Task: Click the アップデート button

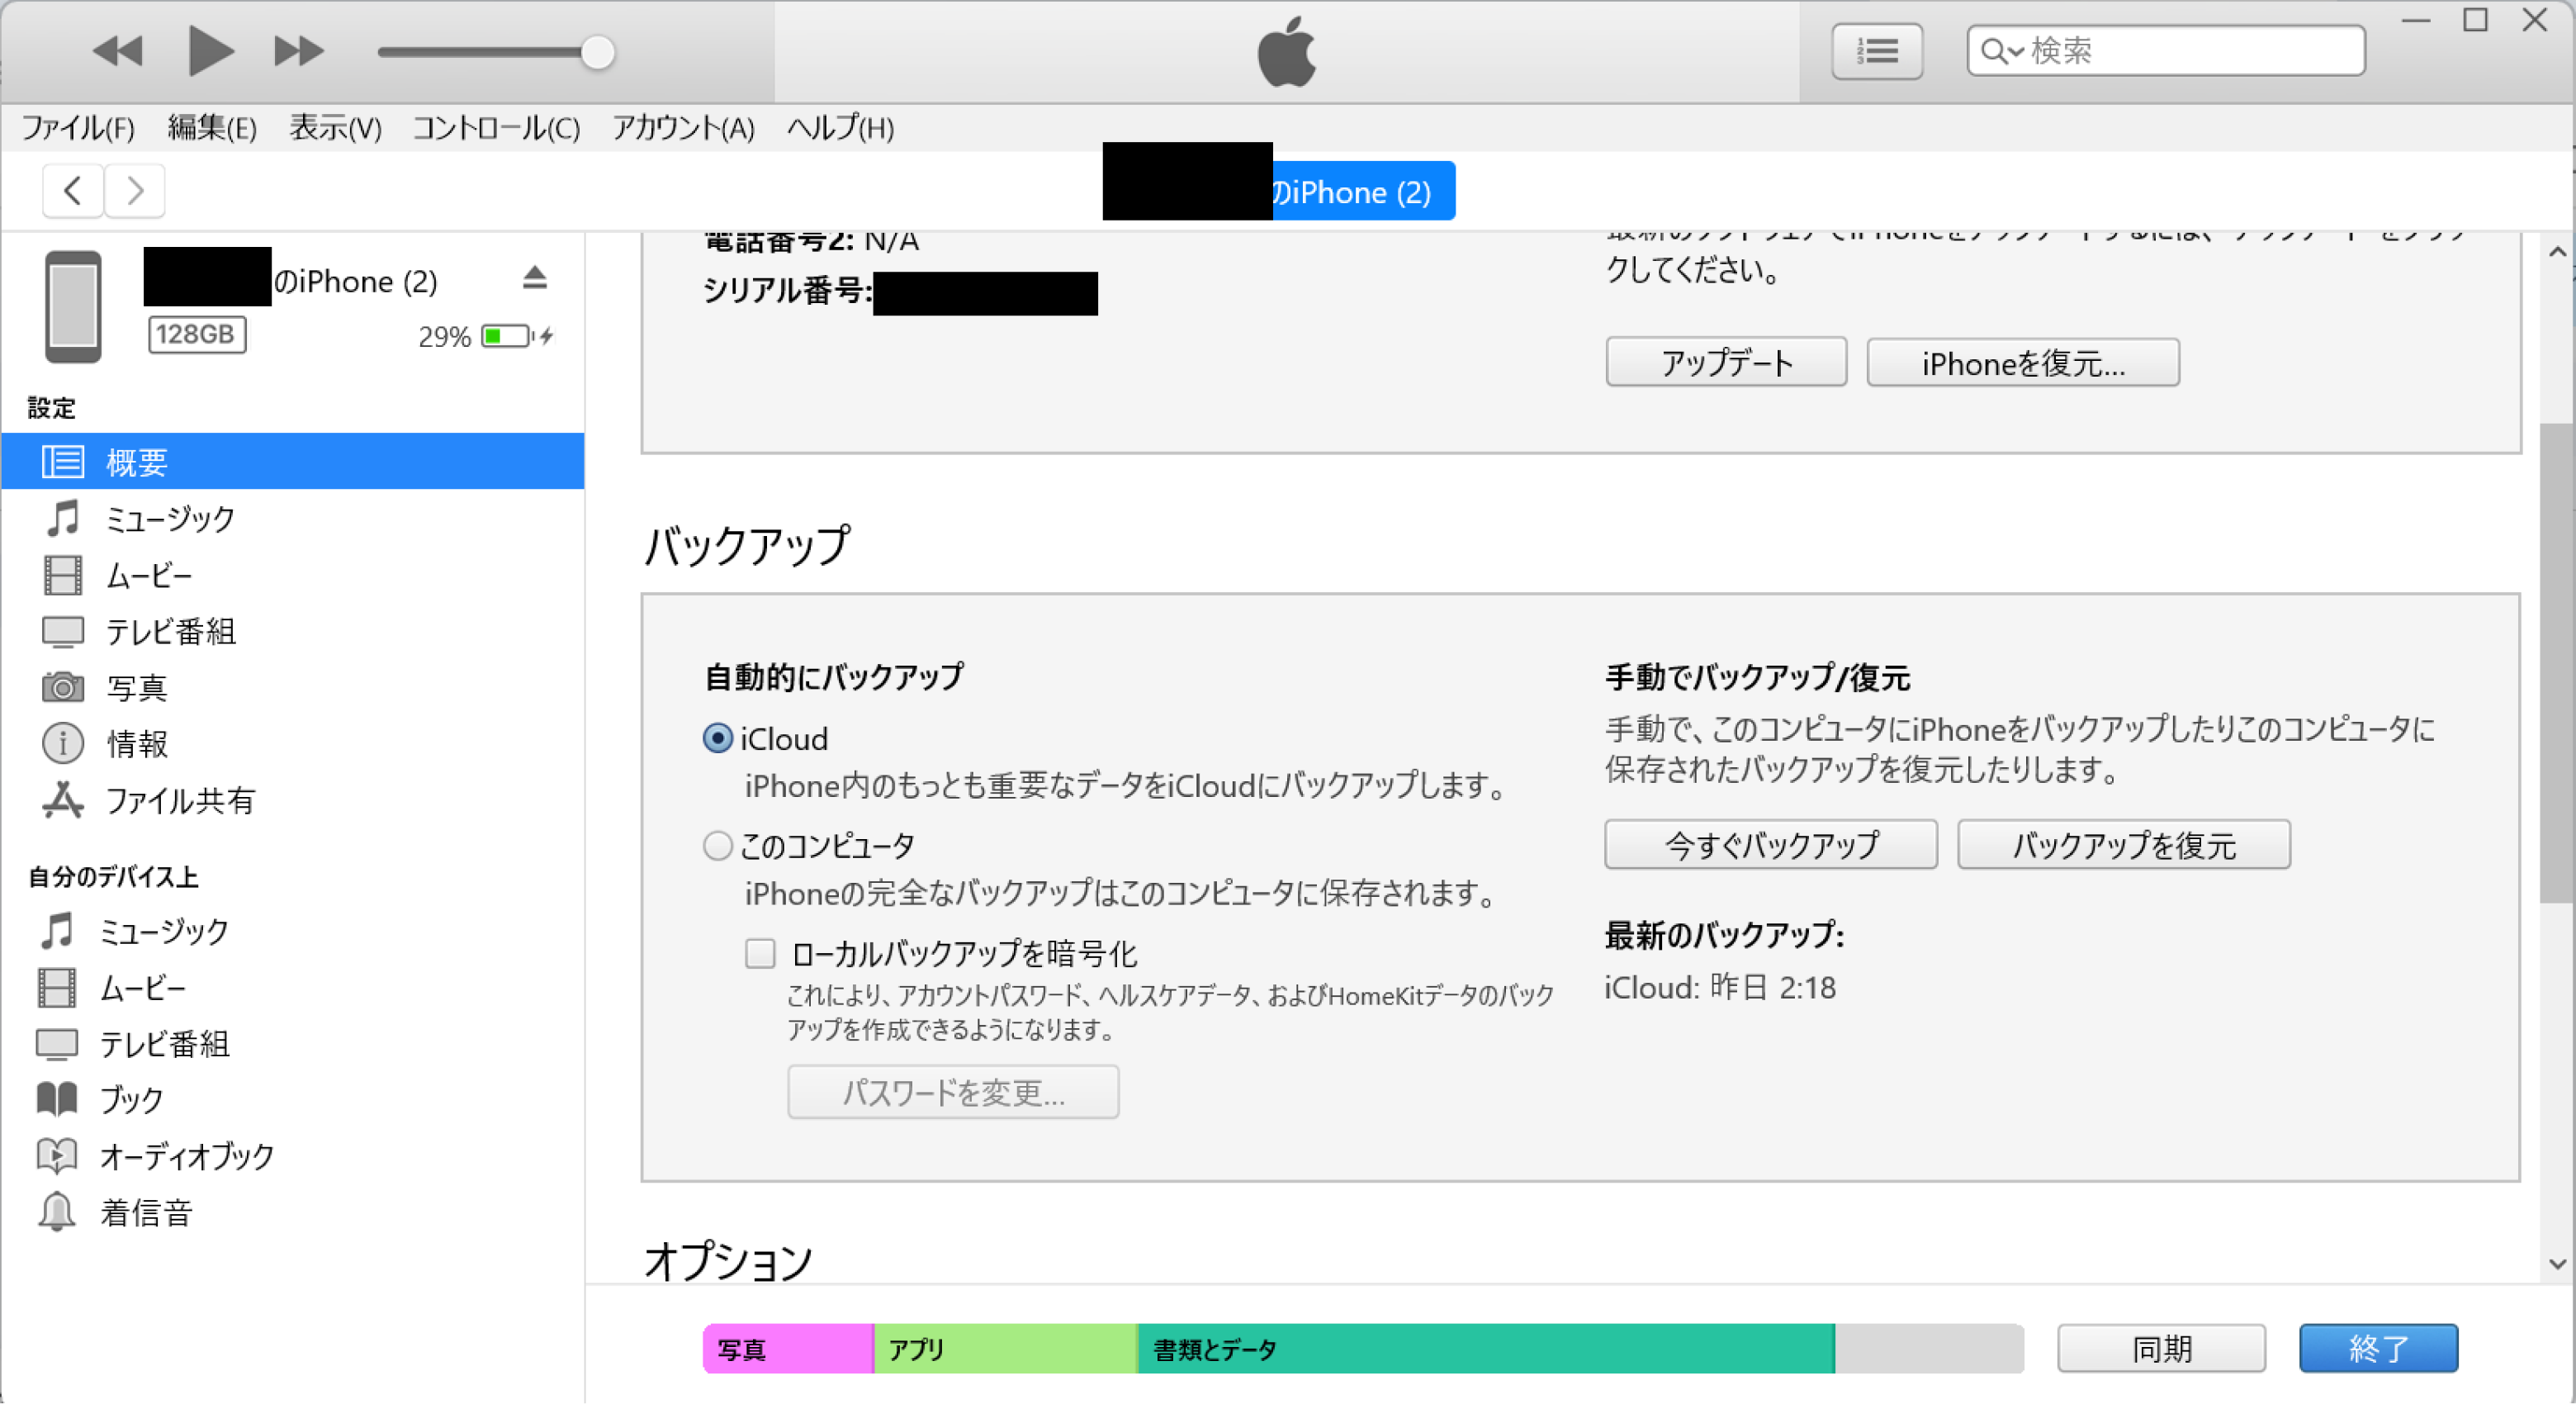Action: pyautogui.click(x=1726, y=362)
